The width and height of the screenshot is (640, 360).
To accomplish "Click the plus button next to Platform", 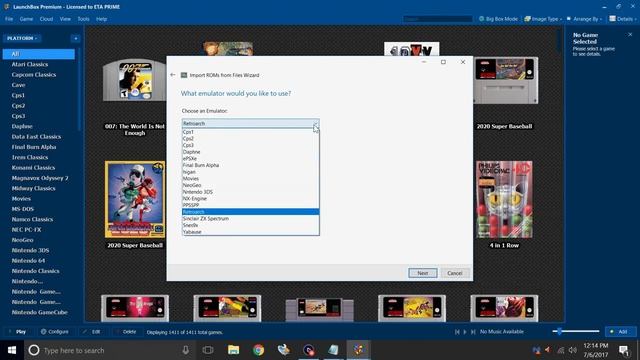I will (76, 38).
